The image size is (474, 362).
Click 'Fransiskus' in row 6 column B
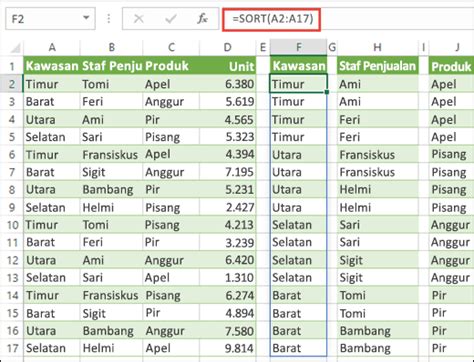111,155
